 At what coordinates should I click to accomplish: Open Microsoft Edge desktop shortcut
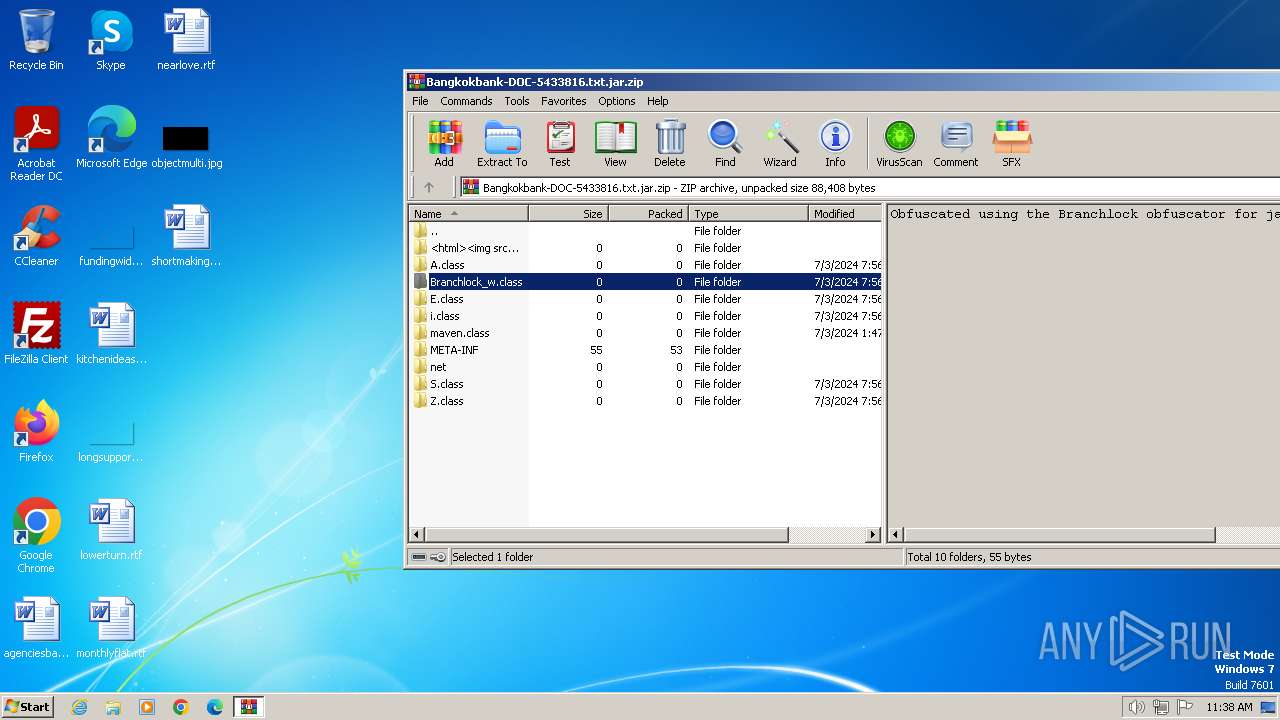(111, 138)
